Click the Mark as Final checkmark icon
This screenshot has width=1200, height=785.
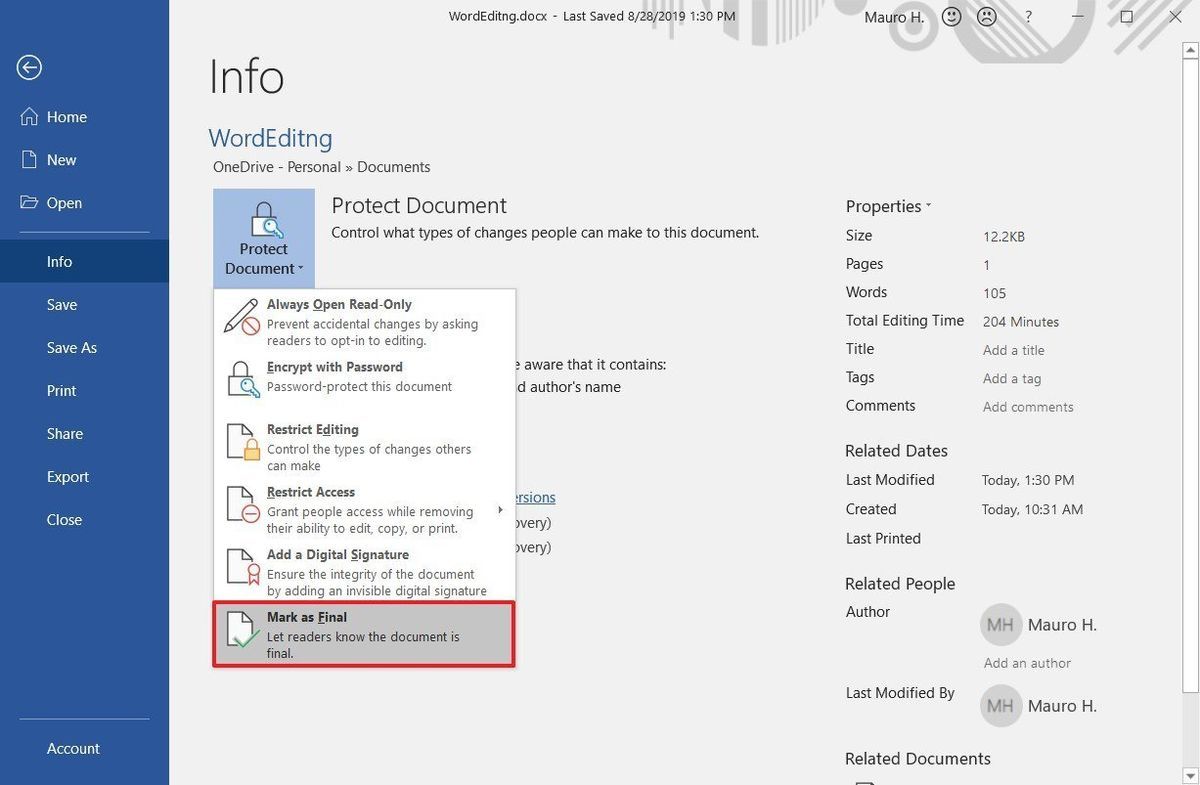tap(241, 629)
